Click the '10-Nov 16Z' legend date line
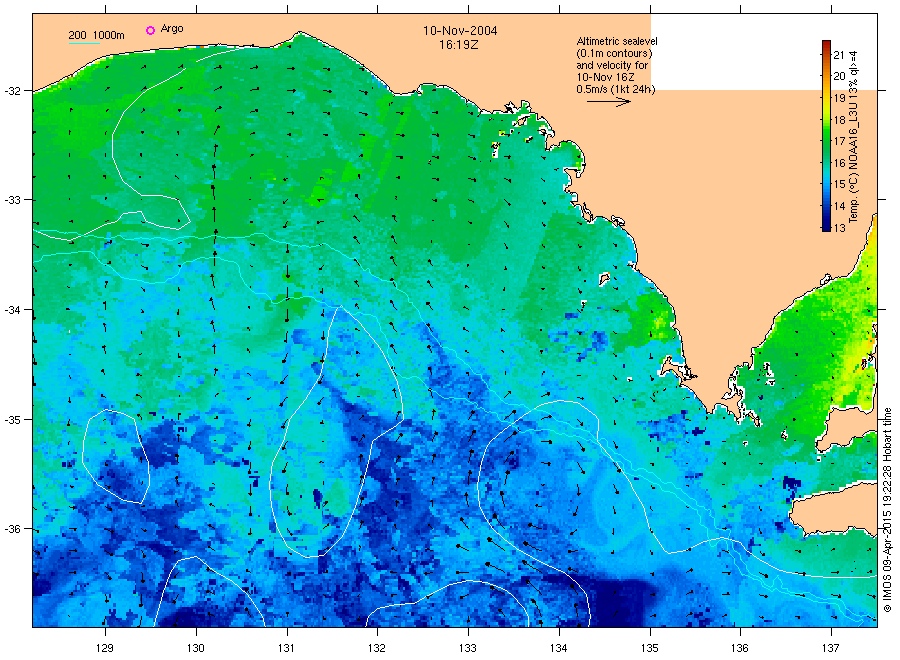Screen dimensions: 900x660 pyautogui.click(x=606, y=77)
